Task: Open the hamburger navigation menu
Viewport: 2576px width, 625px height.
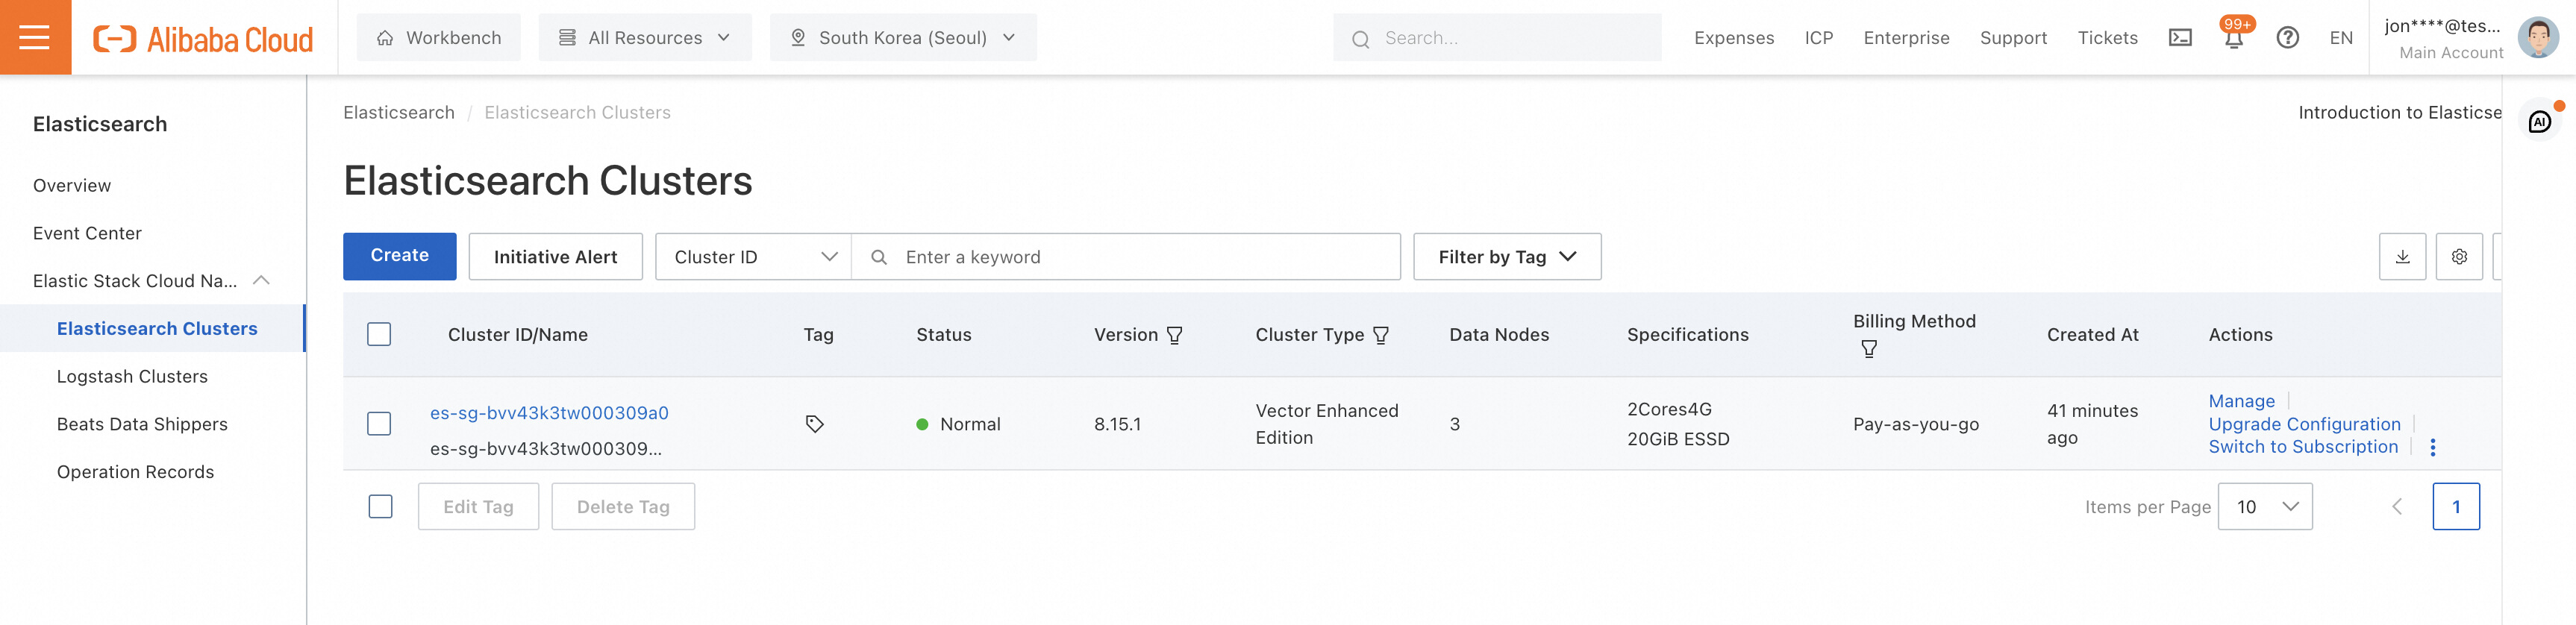Action: [35, 37]
